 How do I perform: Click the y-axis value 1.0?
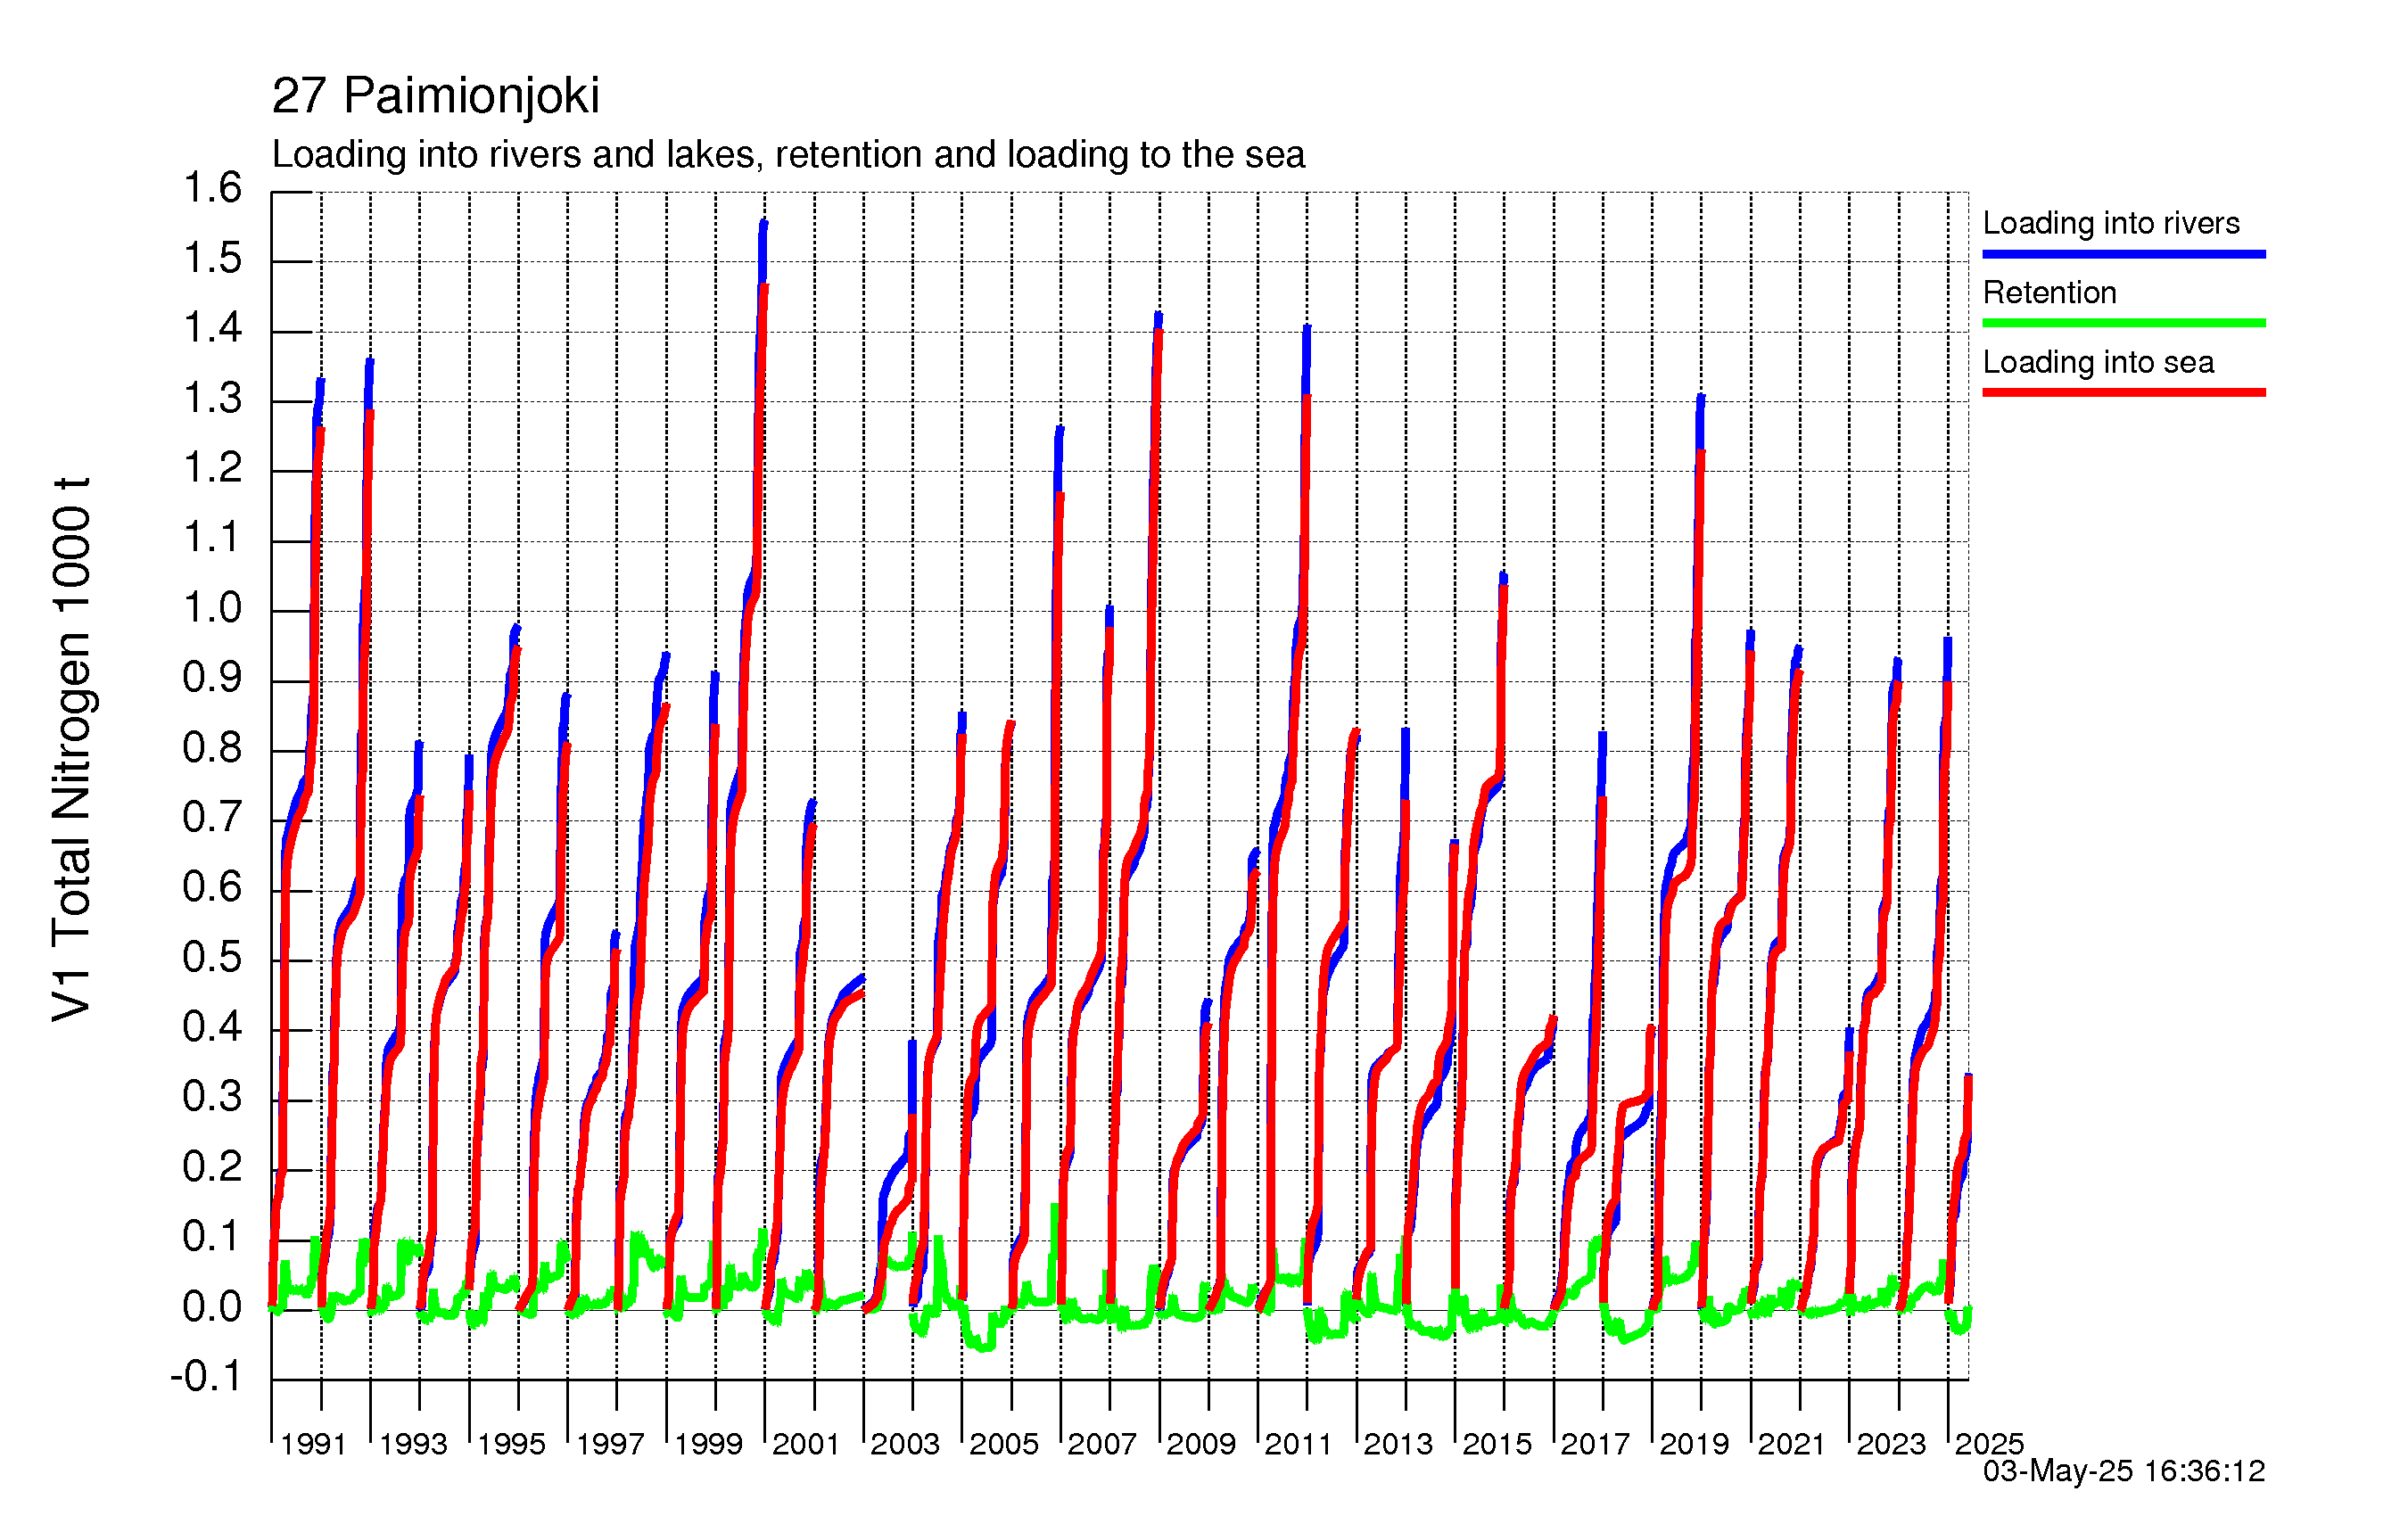tap(212, 608)
